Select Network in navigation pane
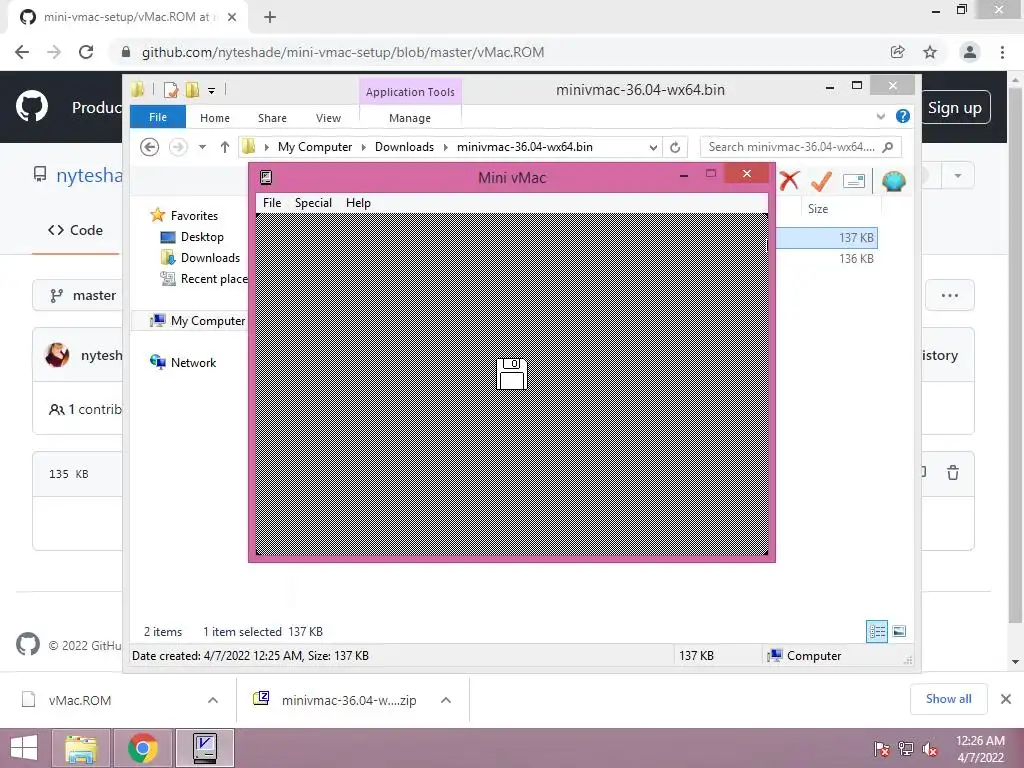Viewport: 1024px width, 768px height. [x=193, y=362]
